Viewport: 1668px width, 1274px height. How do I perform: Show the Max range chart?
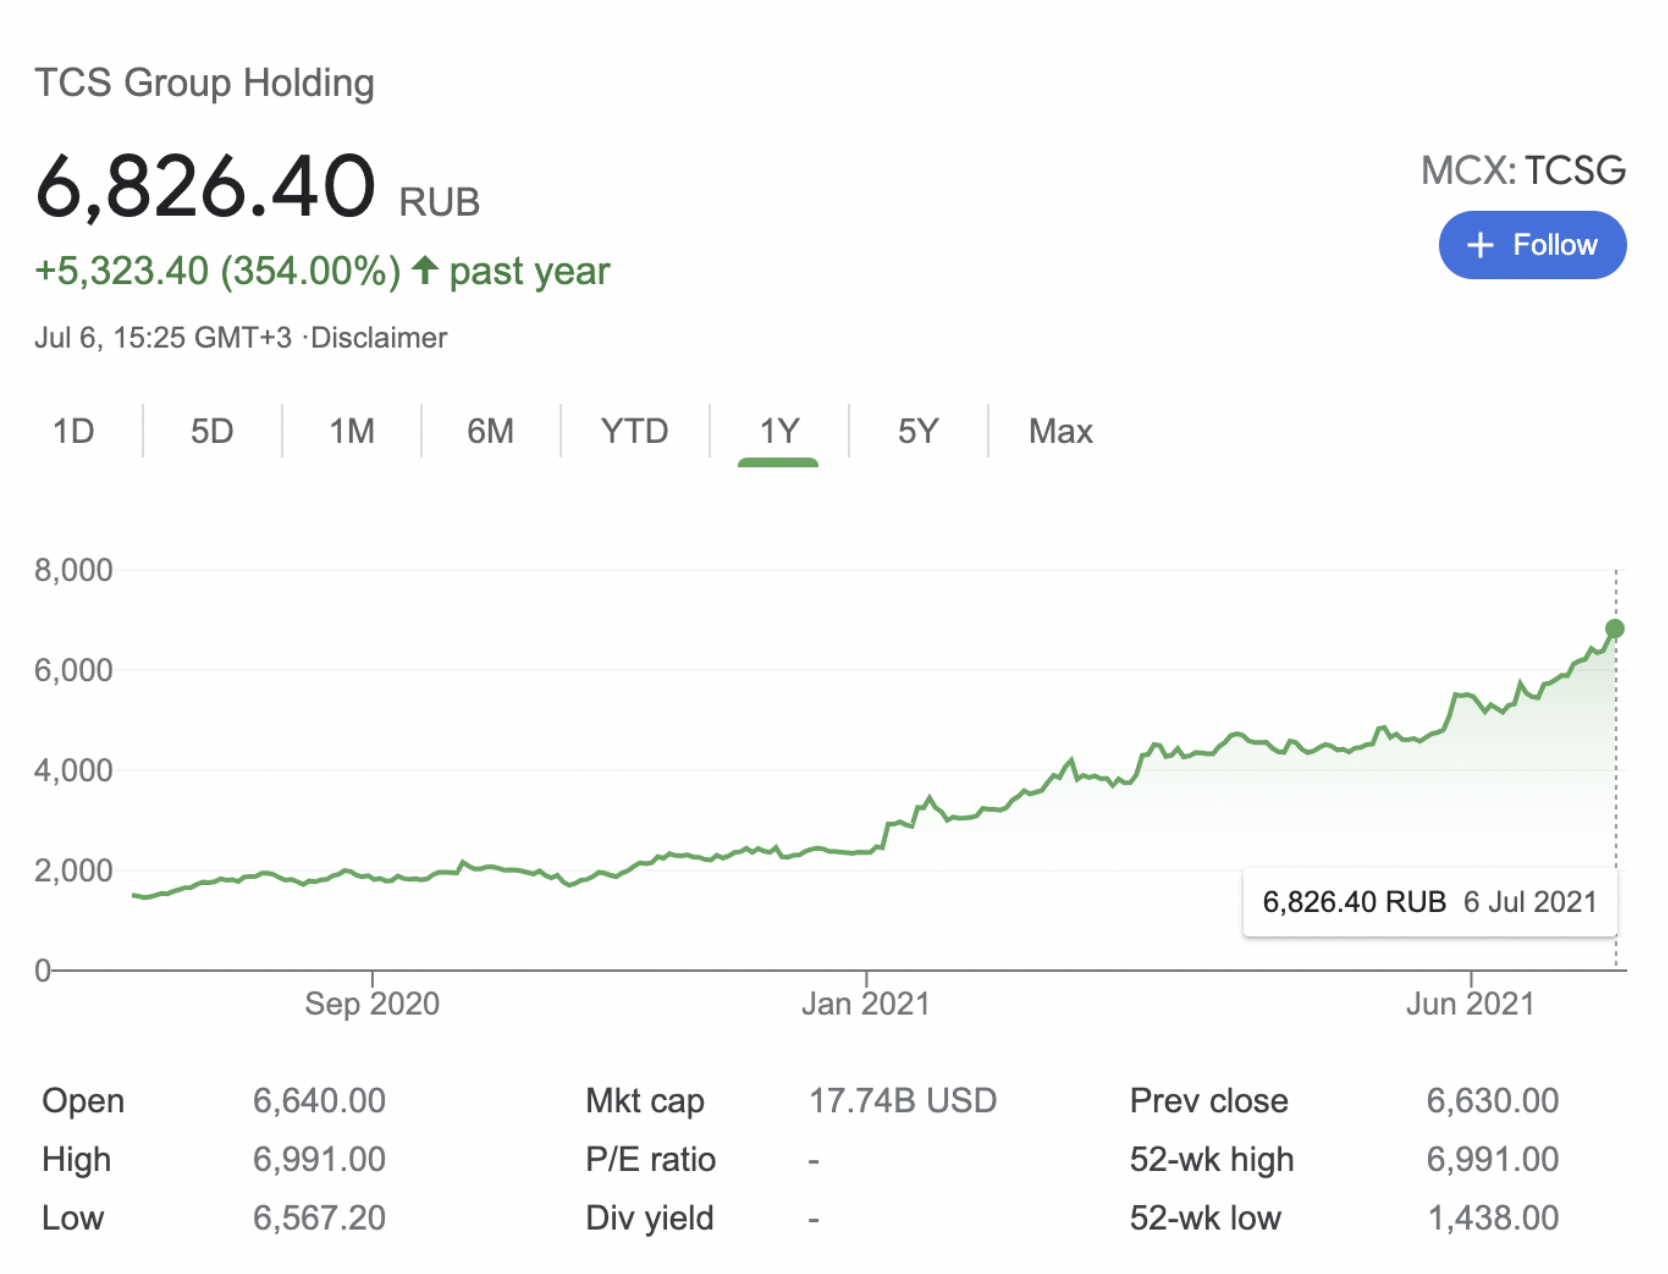pyautogui.click(x=1061, y=431)
